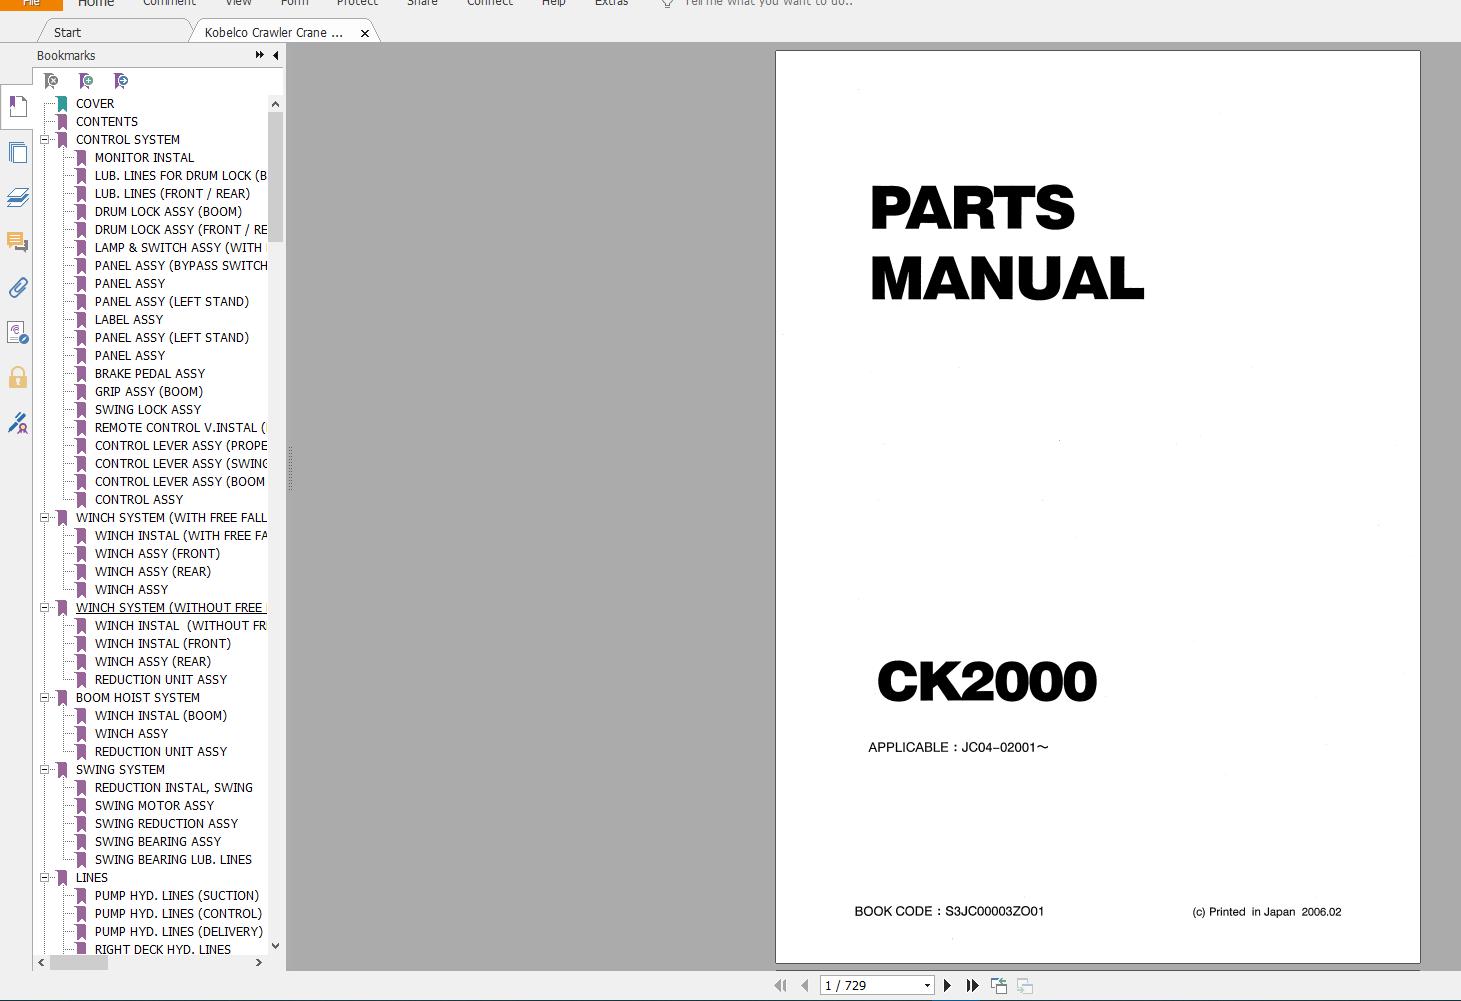Open the Security padlock panel
Screen dimensions: 1461x1001
[x=17, y=378]
